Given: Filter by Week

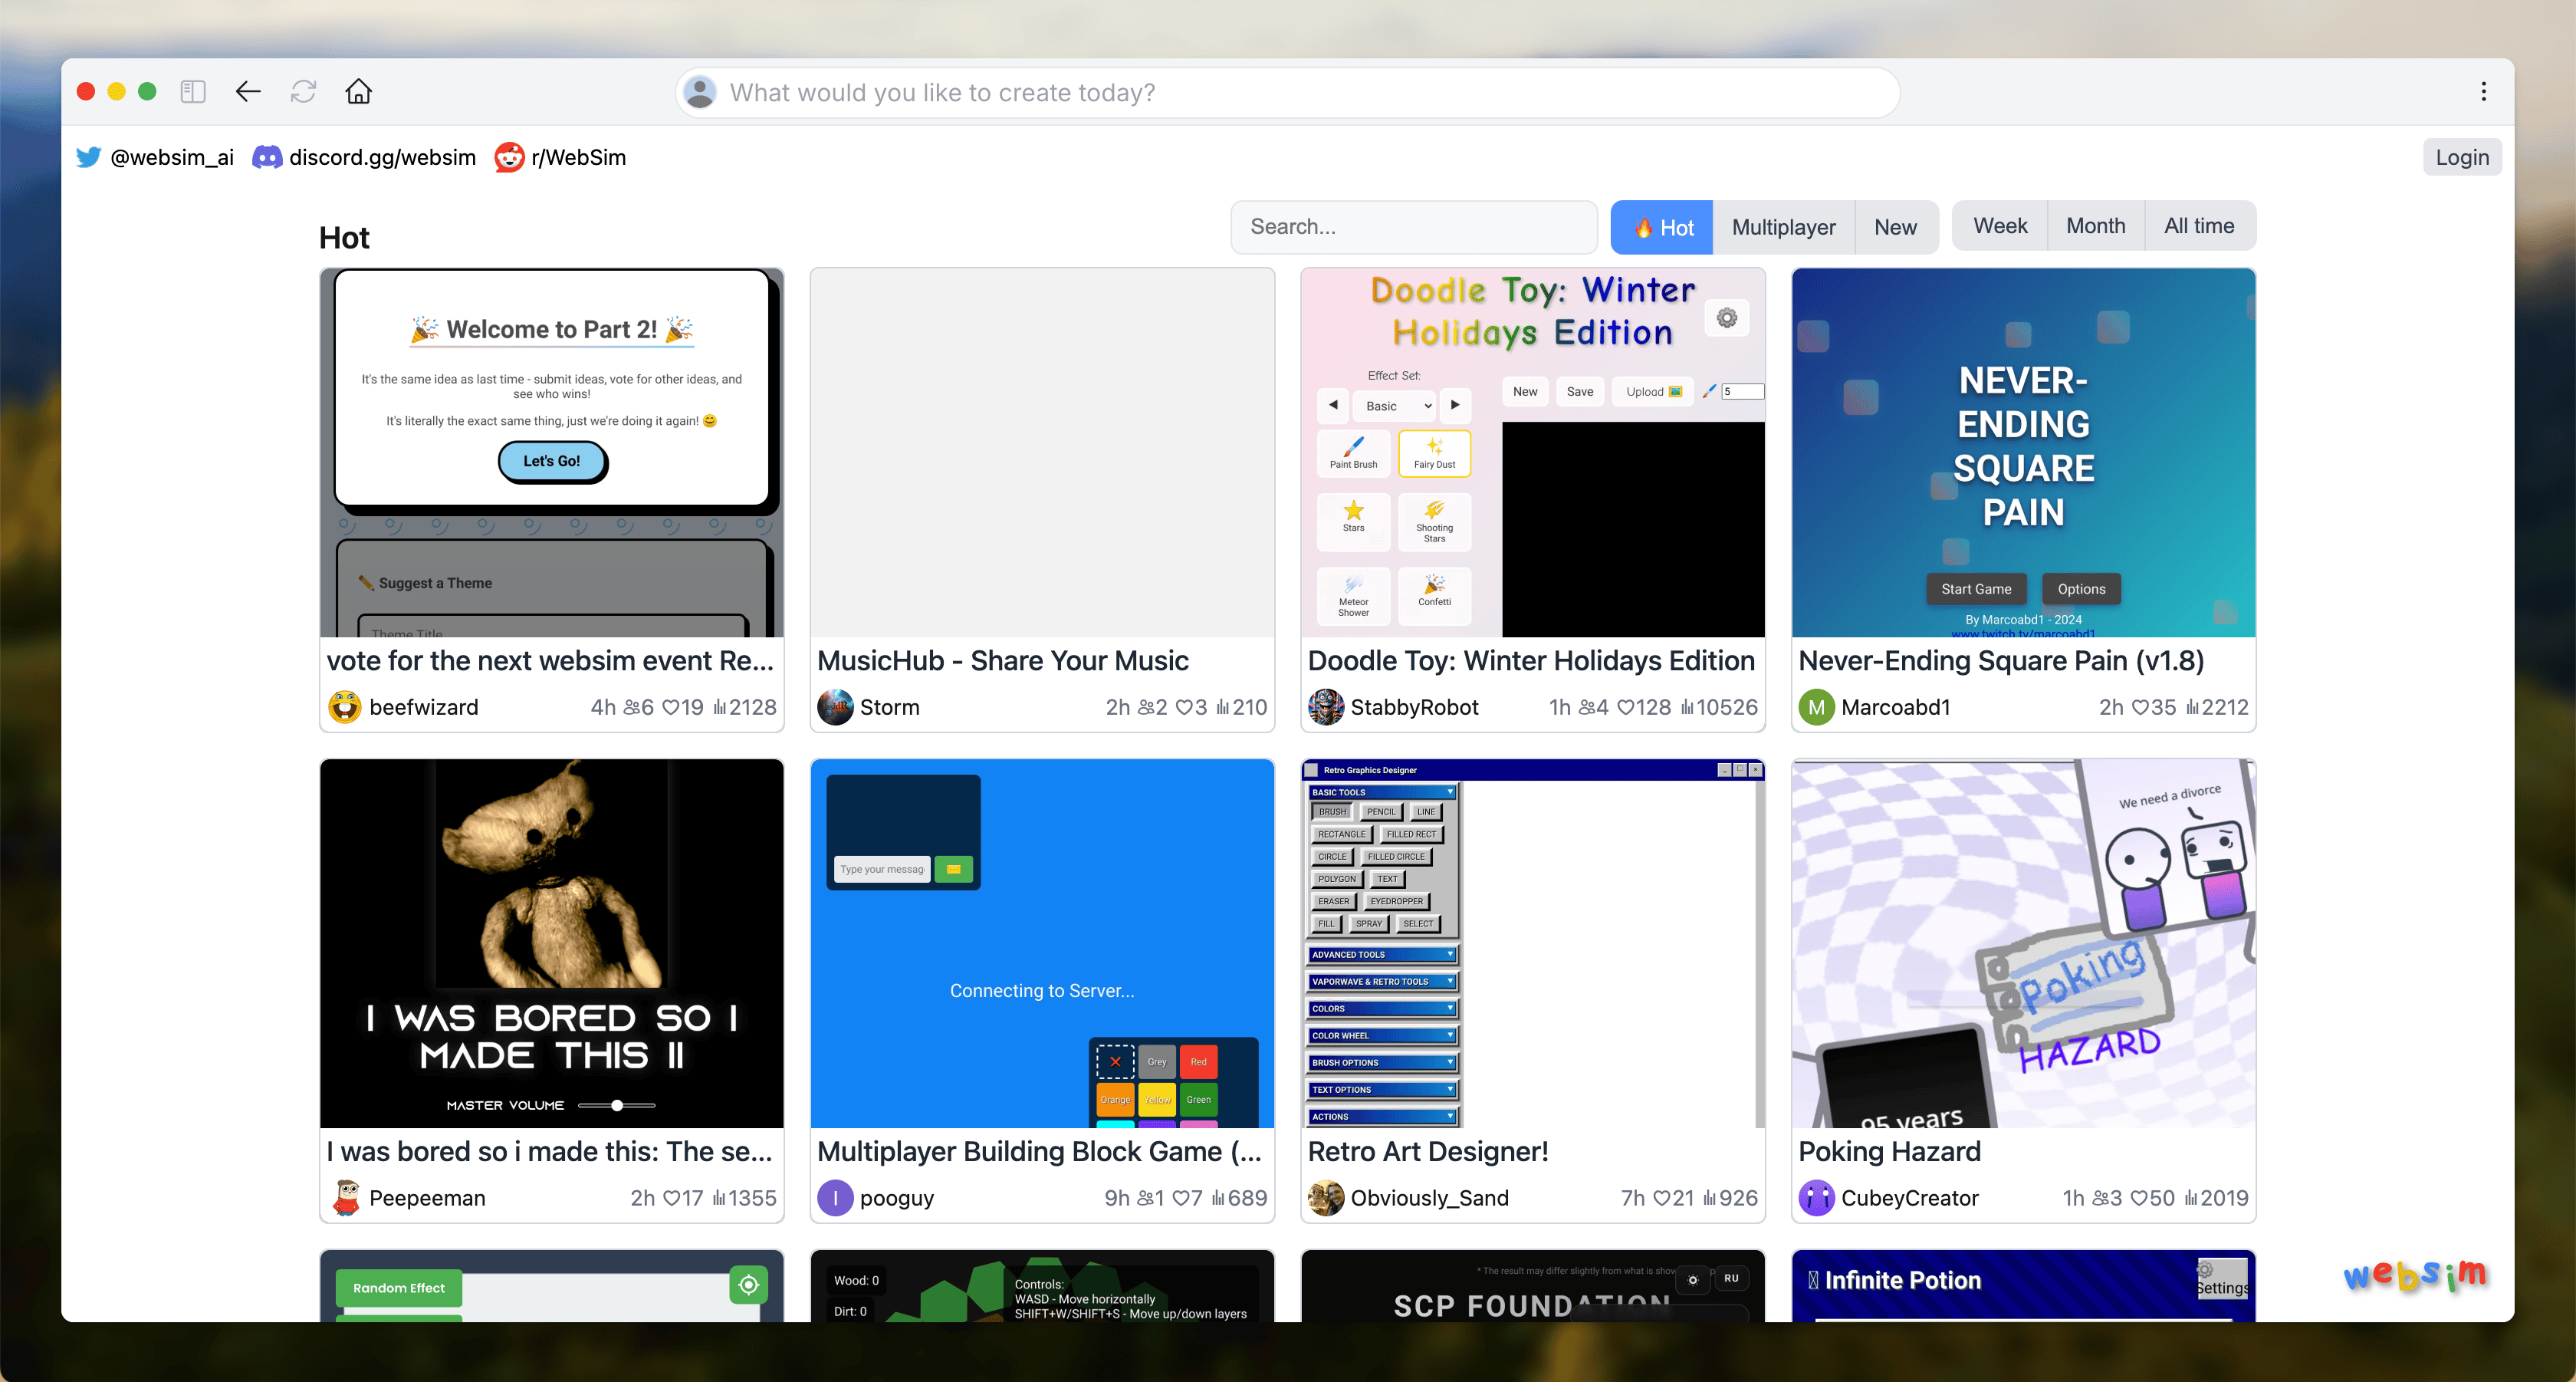Looking at the screenshot, I should pos(2000,226).
